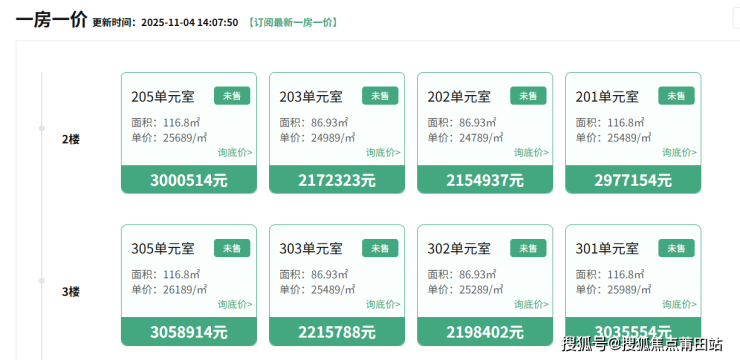The height and width of the screenshot is (360, 740).
Task: Click 询底价 link on unit 302
Action: [531, 304]
